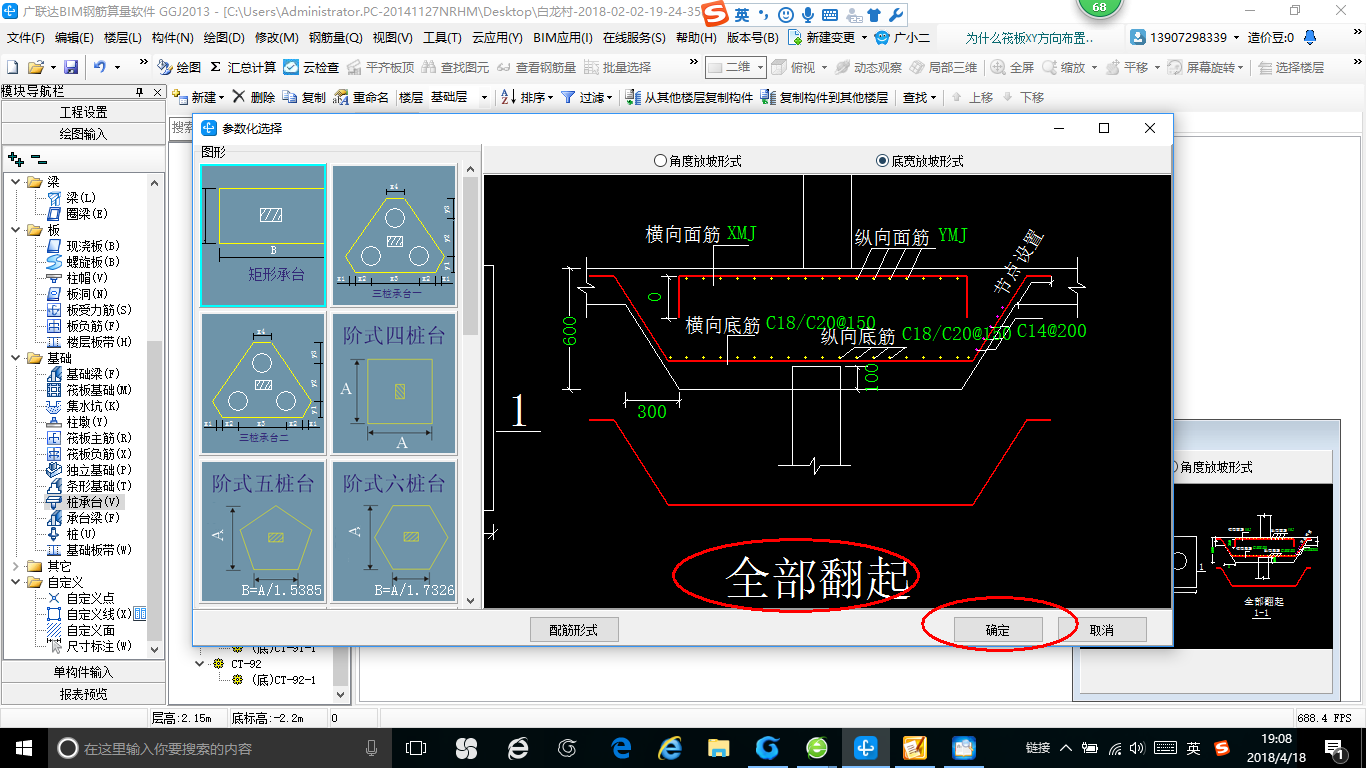Open 工程设置 panel tab

(x=83, y=112)
